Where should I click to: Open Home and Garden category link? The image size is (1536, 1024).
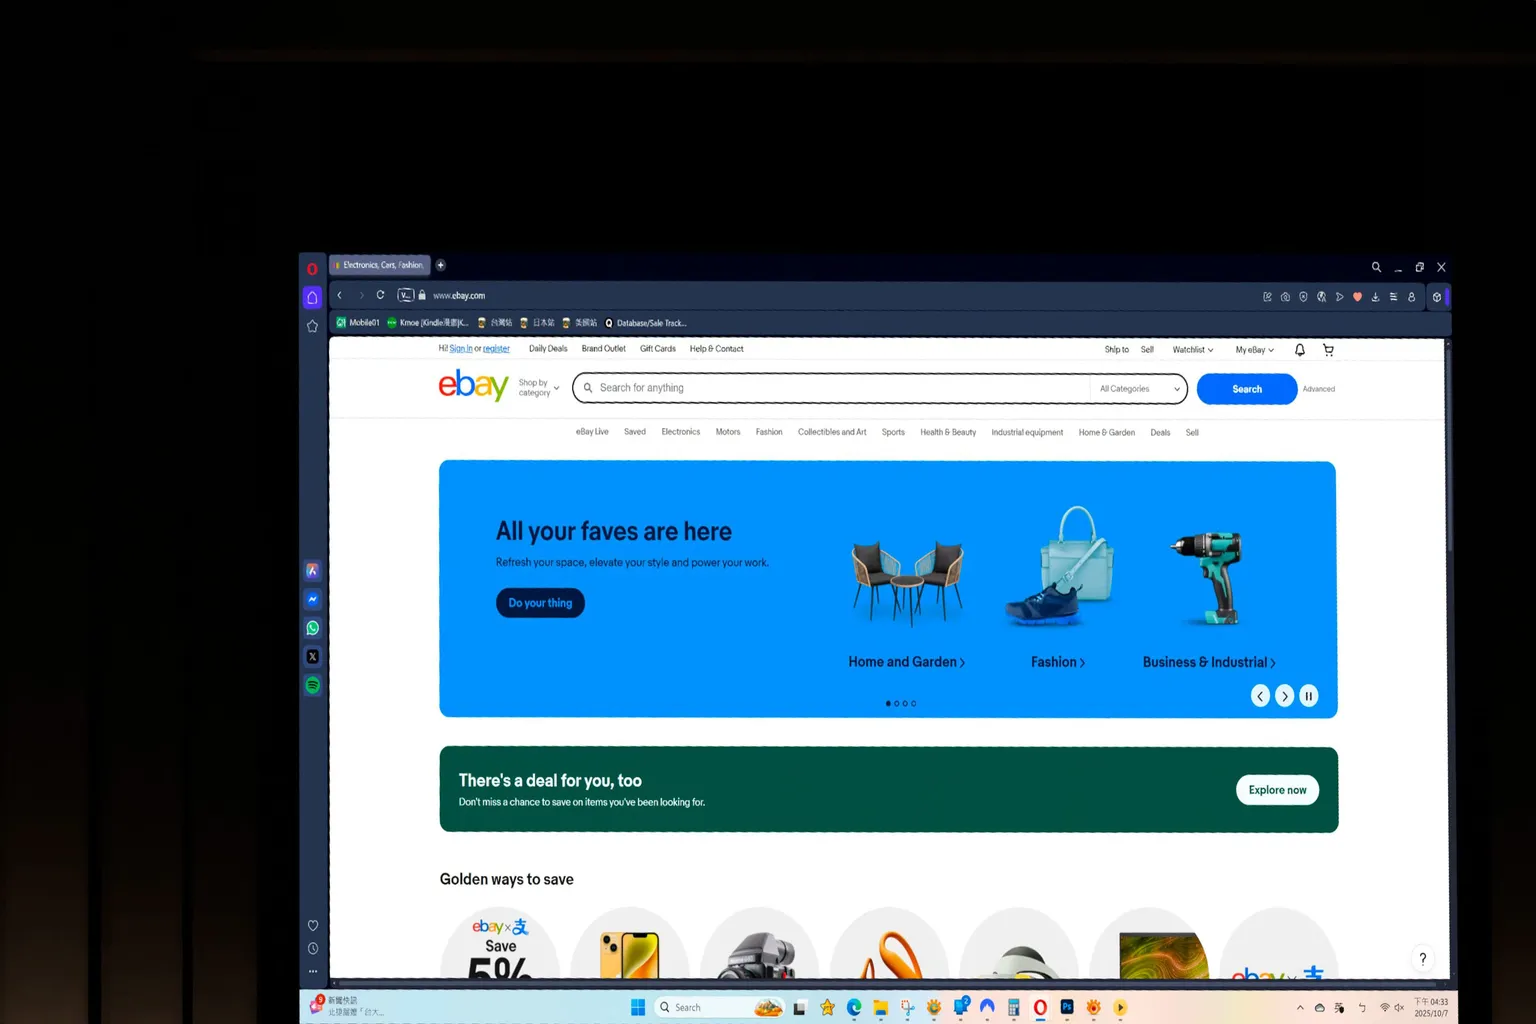[906, 662]
